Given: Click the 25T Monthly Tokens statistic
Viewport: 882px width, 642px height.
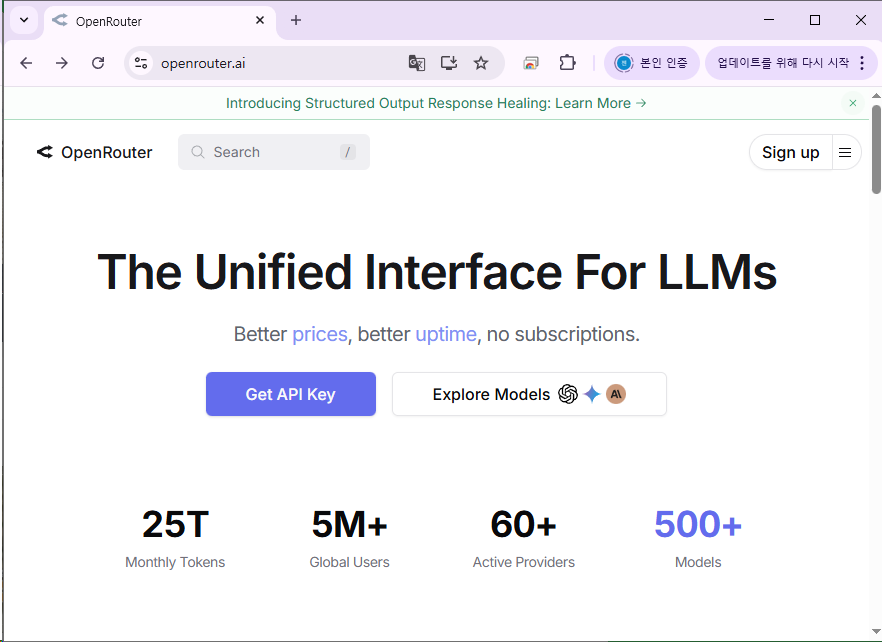Looking at the screenshot, I should pos(175,538).
